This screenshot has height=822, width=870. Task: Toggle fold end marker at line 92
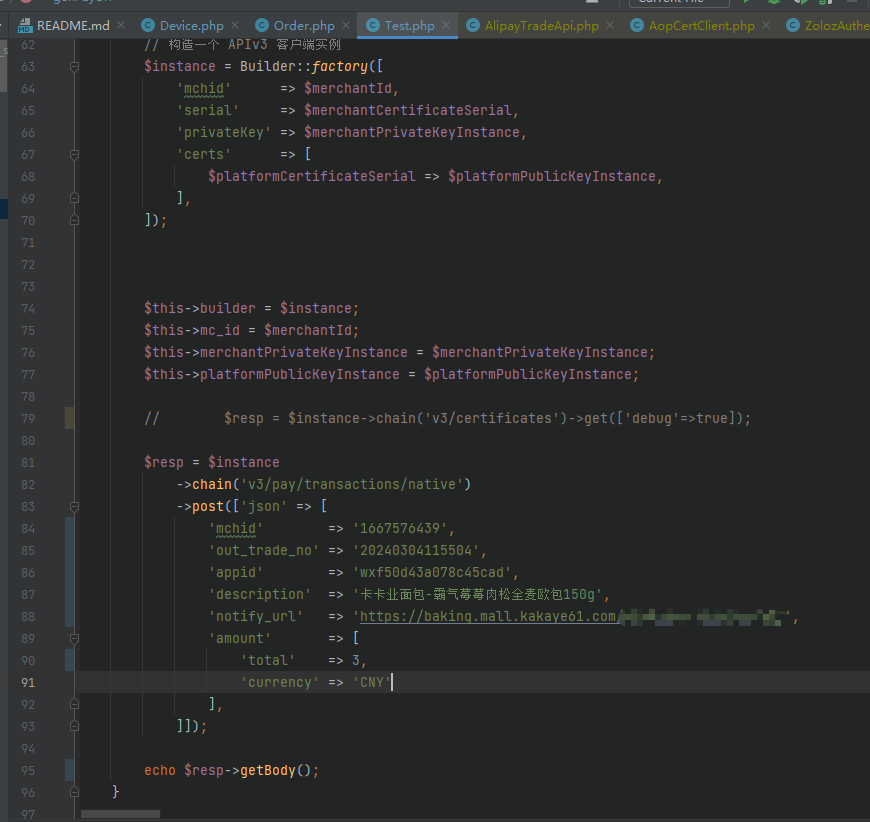click(74, 704)
